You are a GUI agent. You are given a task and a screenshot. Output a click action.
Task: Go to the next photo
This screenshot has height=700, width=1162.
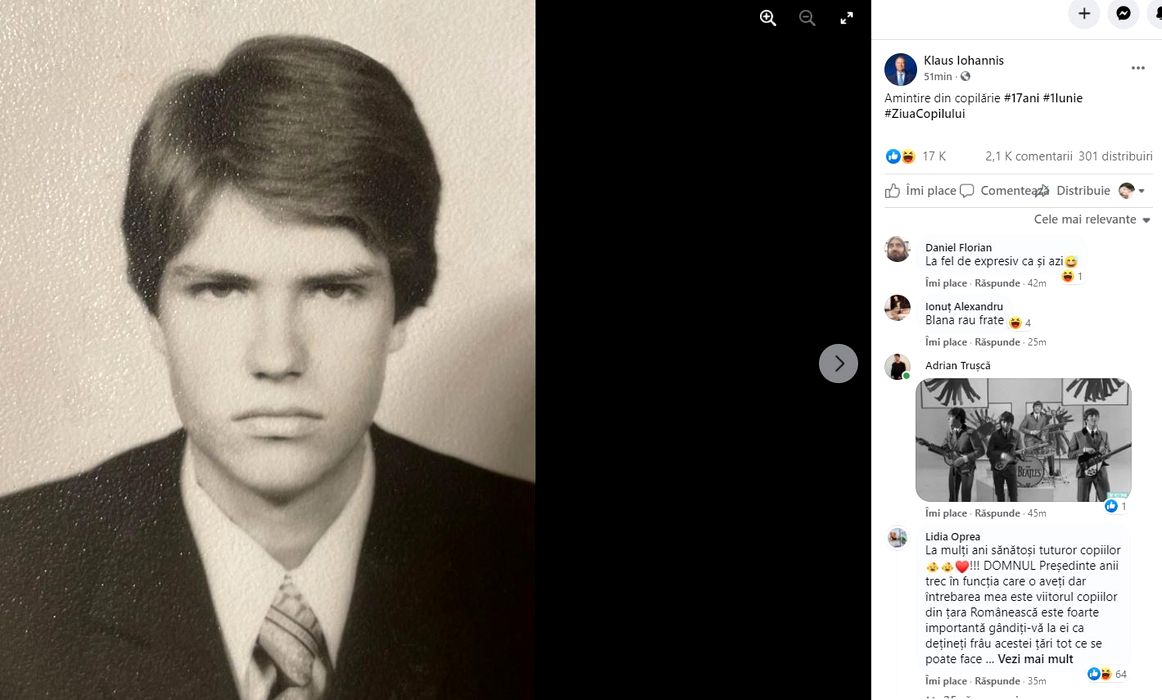coord(838,363)
